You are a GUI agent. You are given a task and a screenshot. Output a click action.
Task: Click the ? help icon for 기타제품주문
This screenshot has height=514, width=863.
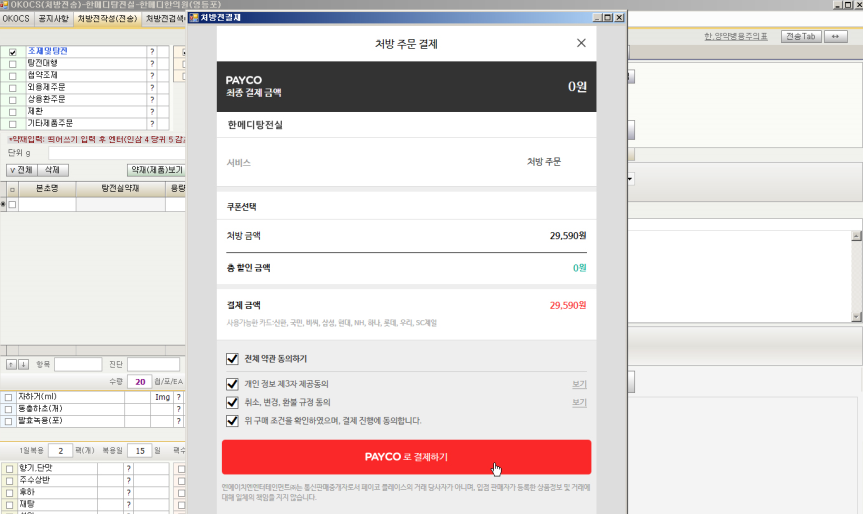(152, 124)
